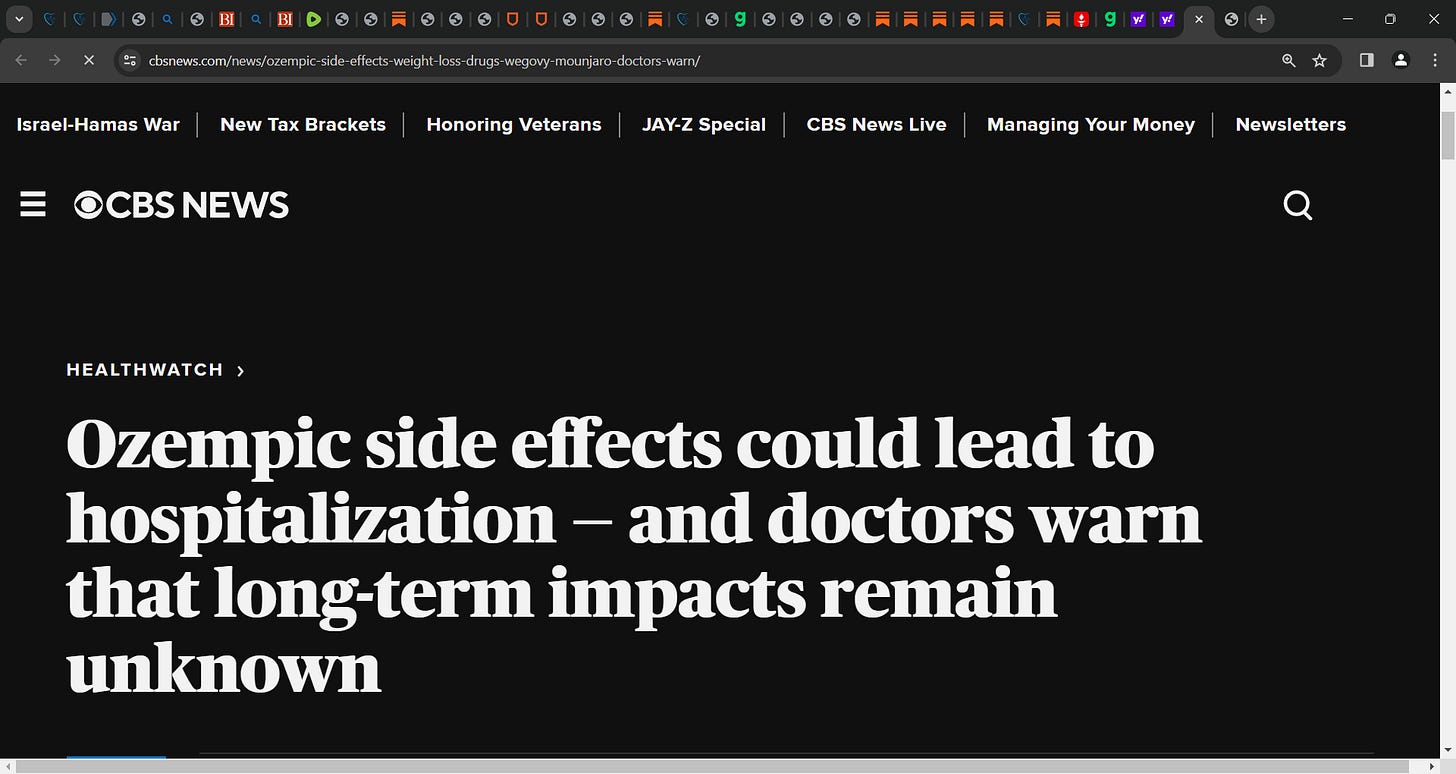The image size is (1456, 774).
Task: Open the page zoom indicator in address bar
Action: tap(1288, 60)
